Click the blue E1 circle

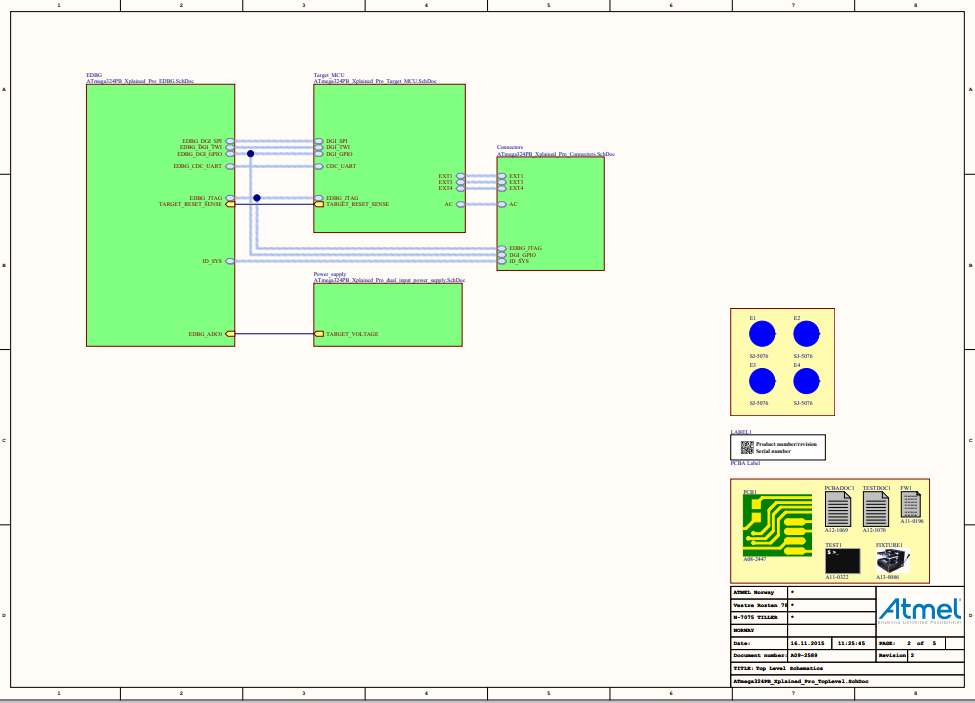[762, 334]
